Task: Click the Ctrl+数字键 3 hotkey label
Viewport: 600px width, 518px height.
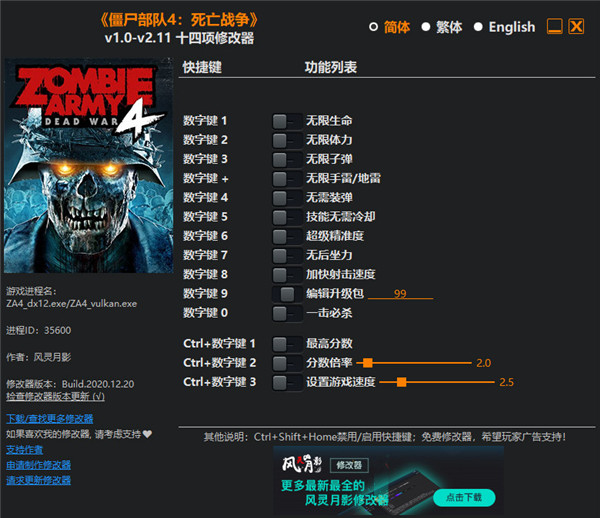Action: click(220, 382)
